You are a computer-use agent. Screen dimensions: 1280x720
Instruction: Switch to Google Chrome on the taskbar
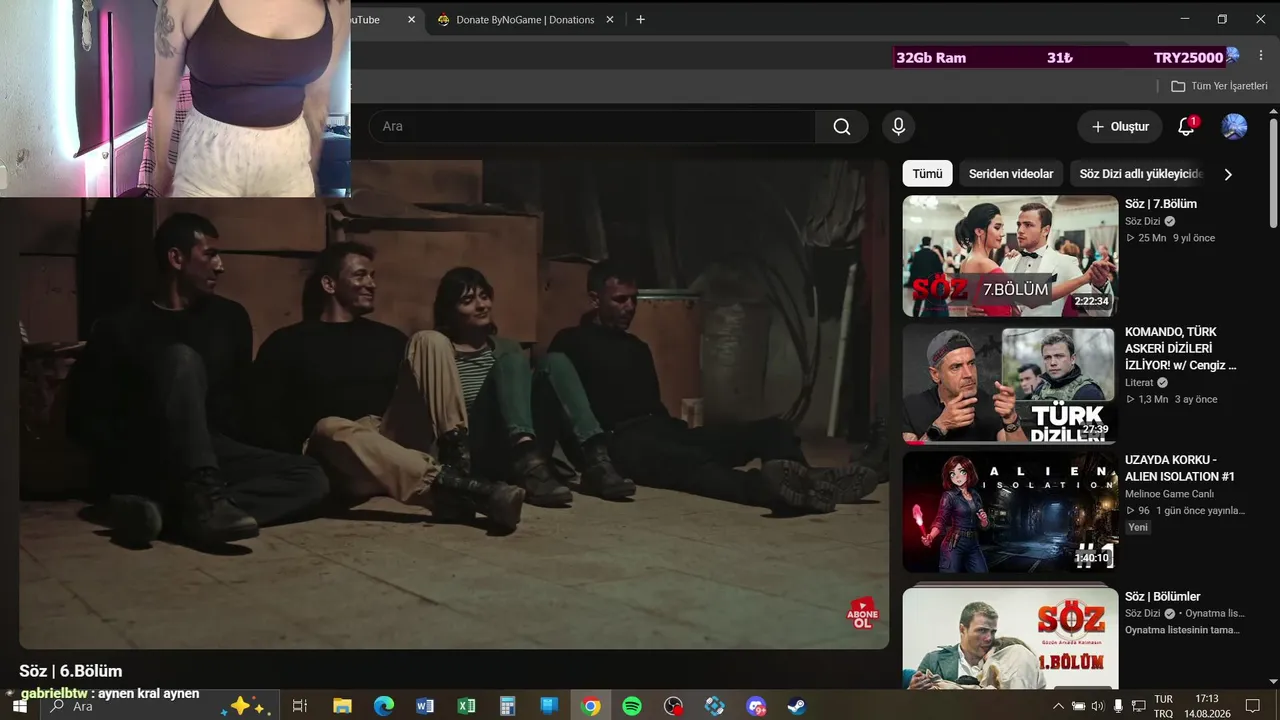(x=591, y=706)
